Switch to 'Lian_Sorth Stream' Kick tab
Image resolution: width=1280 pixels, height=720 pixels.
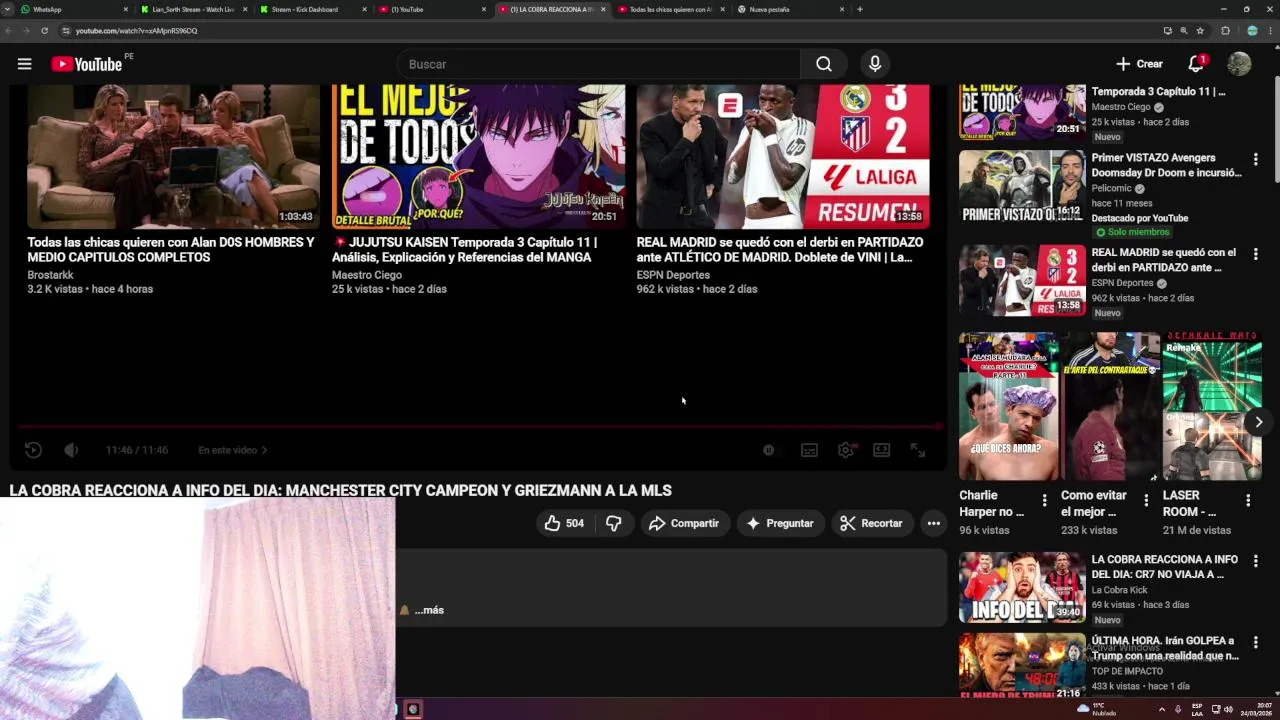(193, 9)
